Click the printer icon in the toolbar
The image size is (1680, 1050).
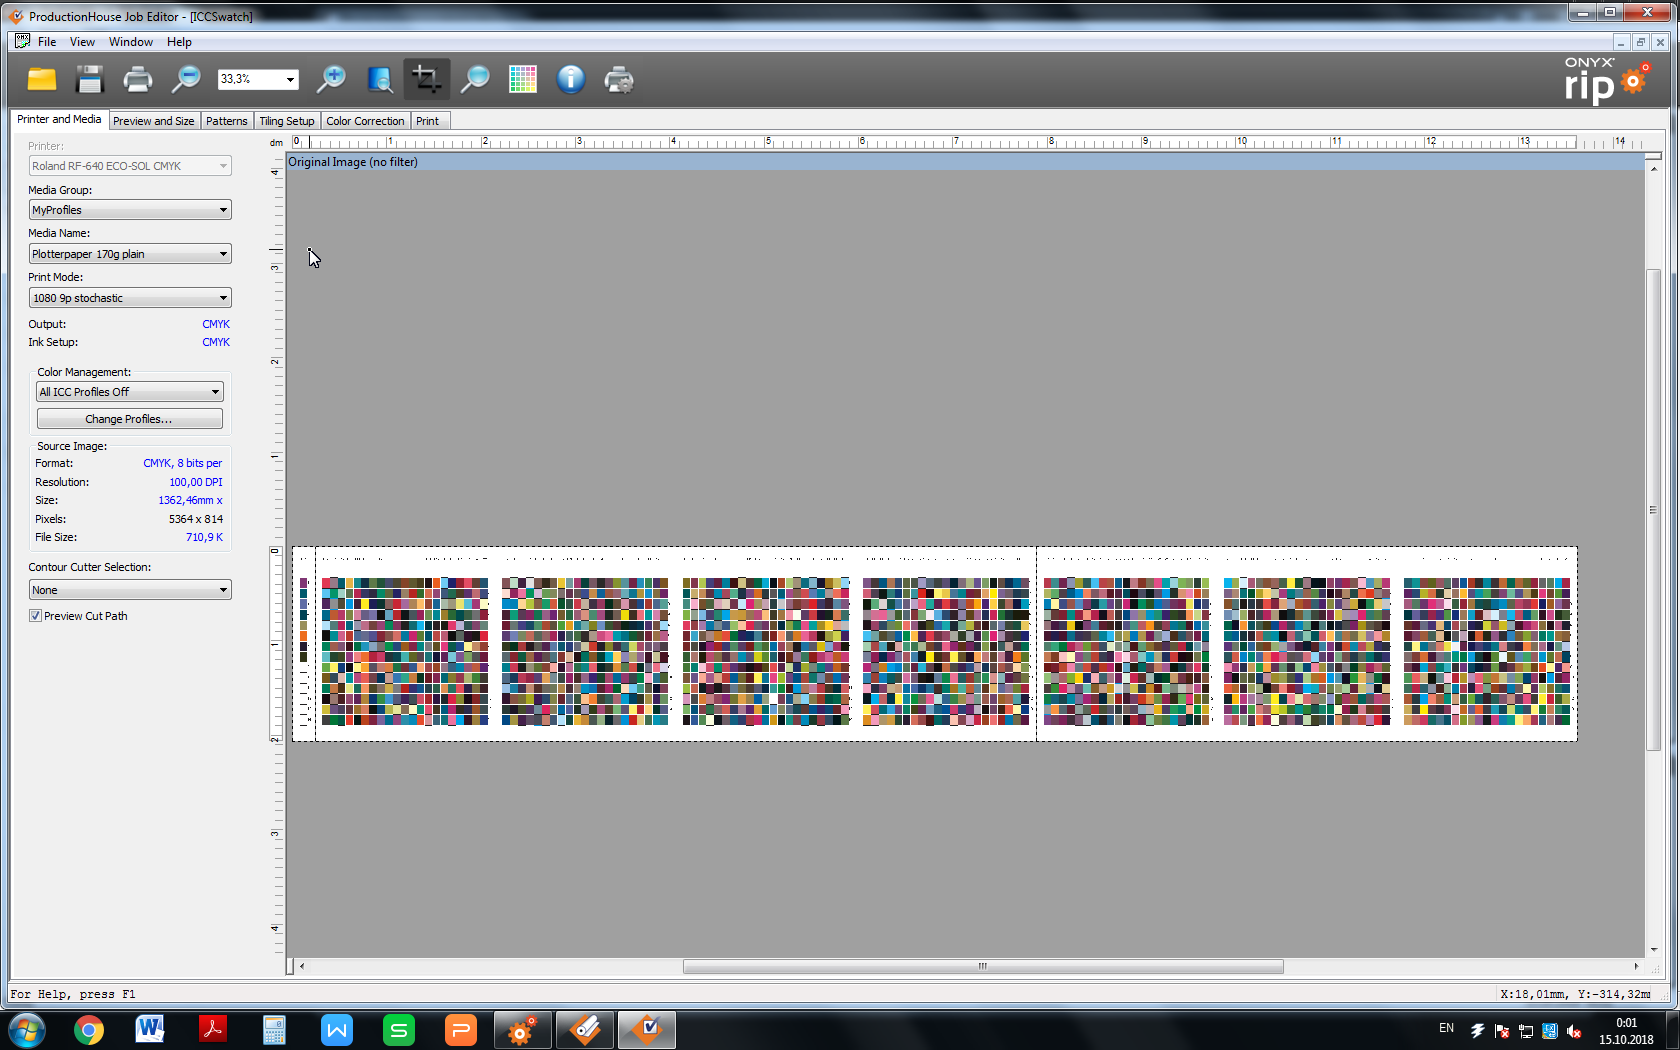click(x=138, y=79)
